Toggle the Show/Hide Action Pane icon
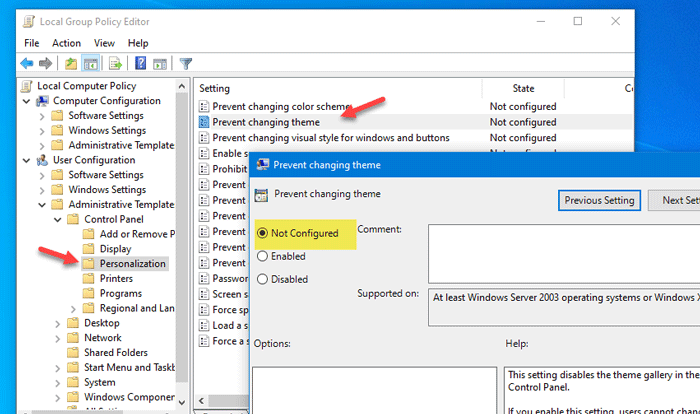This screenshot has width=700, height=414. point(160,64)
